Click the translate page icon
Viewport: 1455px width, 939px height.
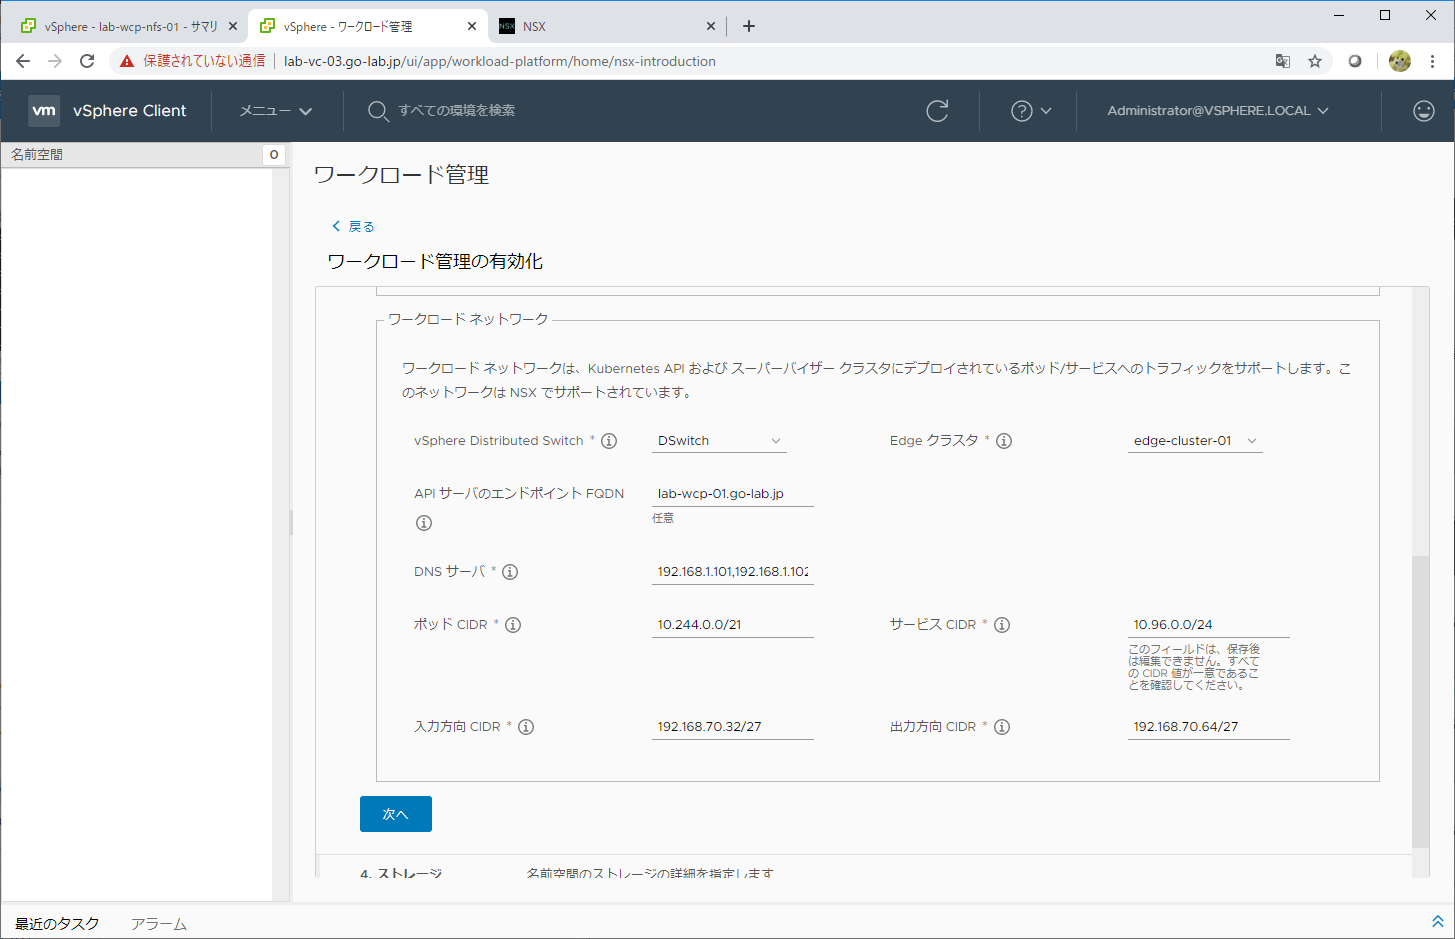[1283, 61]
